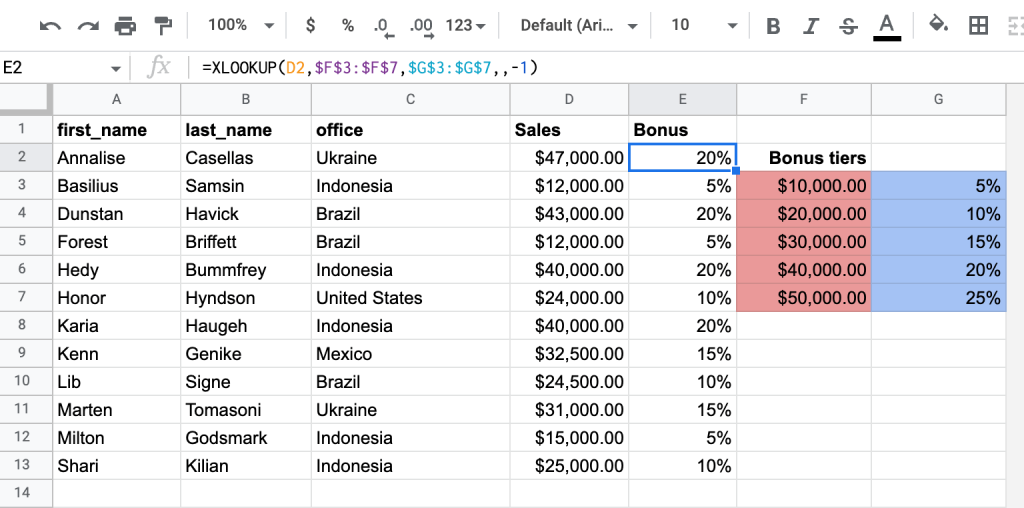The width and height of the screenshot is (1024, 508).
Task: Click into the XLOOKUP formula bar
Action: click(x=607, y=67)
